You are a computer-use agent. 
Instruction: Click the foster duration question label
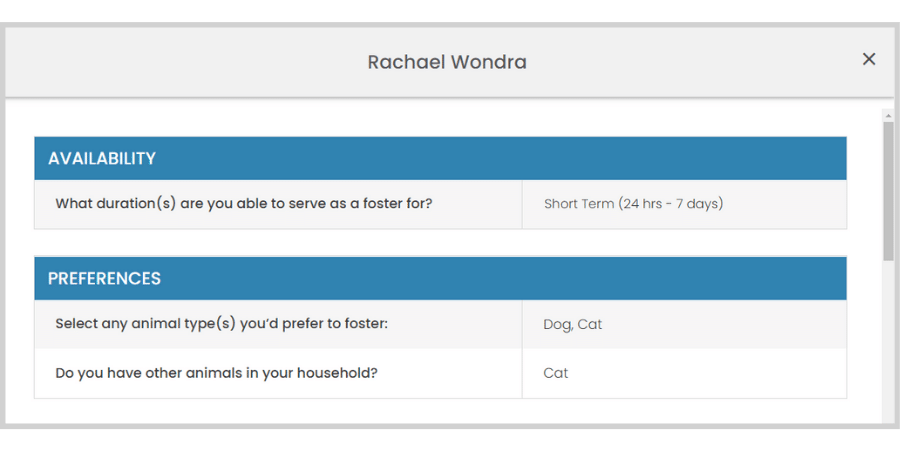point(244,204)
